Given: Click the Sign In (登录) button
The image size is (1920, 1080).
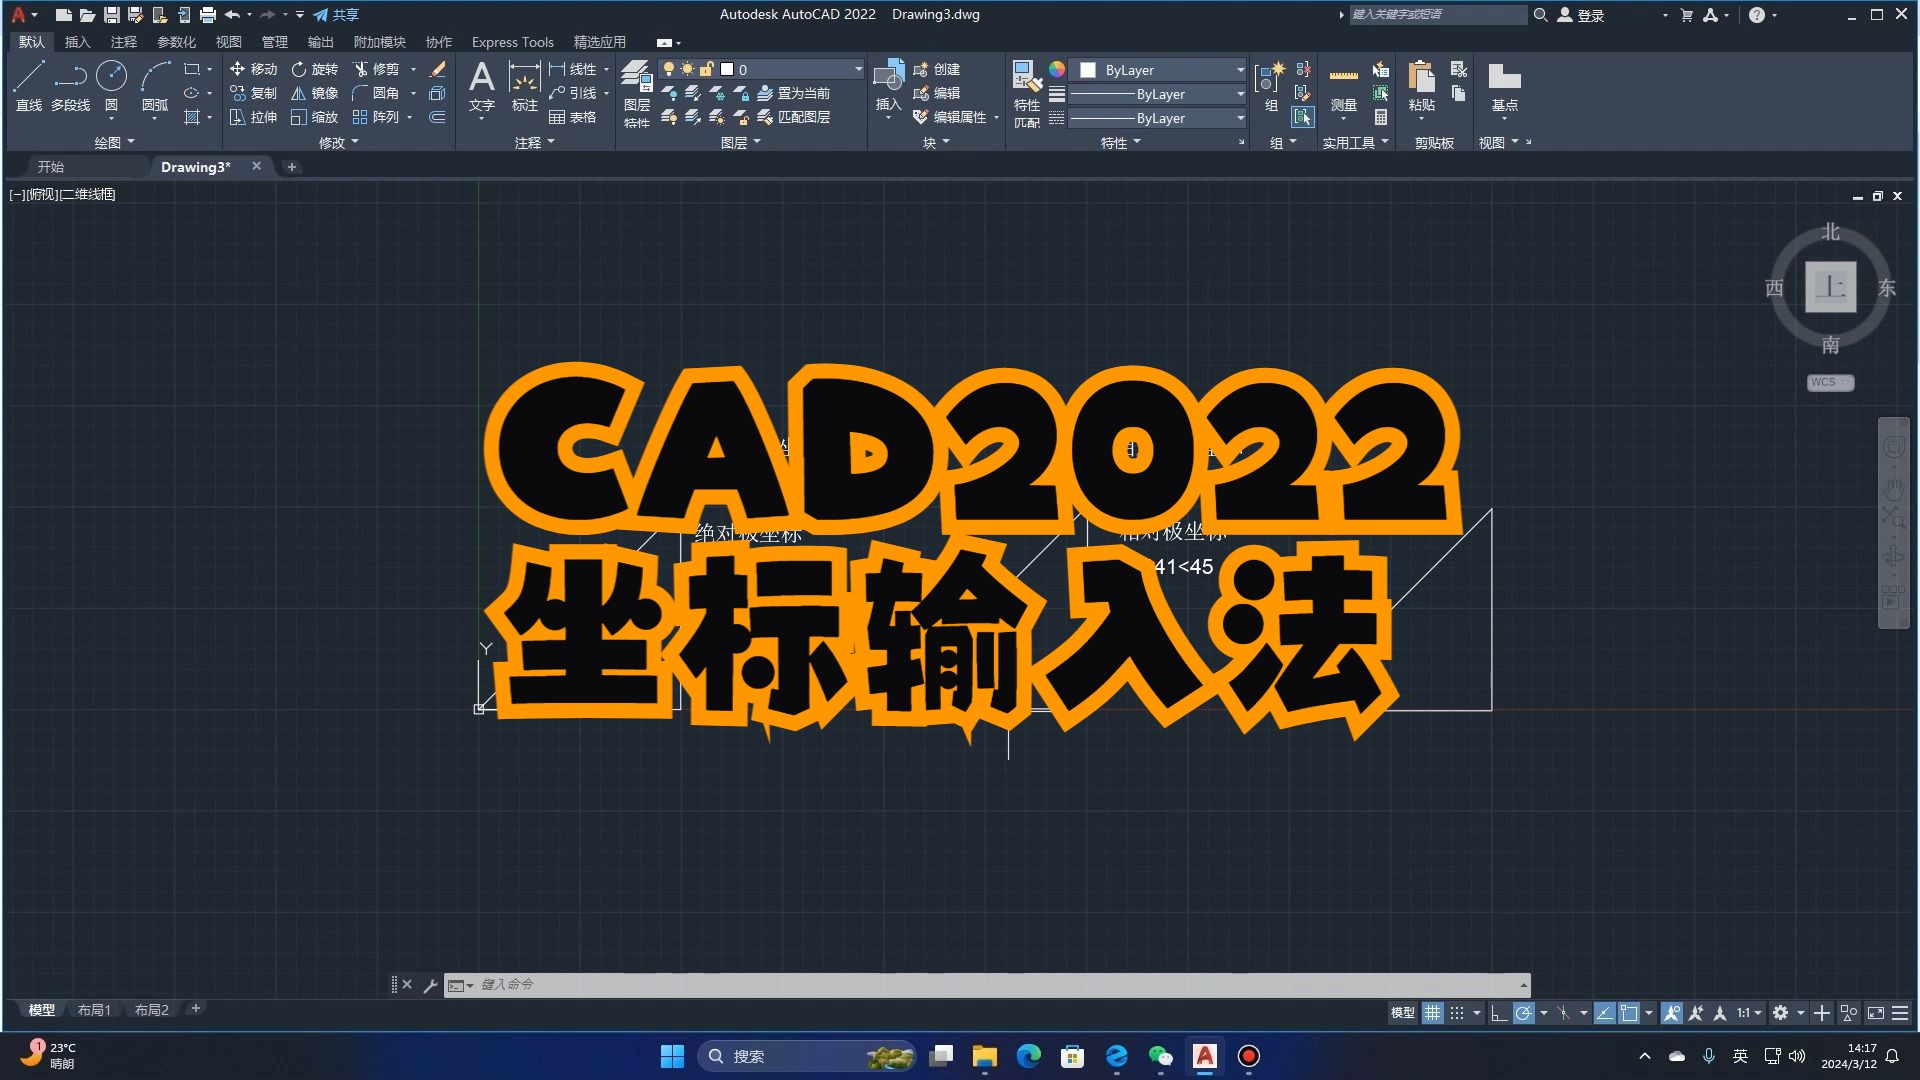Looking at the screenshot, I should point(1581,15).
